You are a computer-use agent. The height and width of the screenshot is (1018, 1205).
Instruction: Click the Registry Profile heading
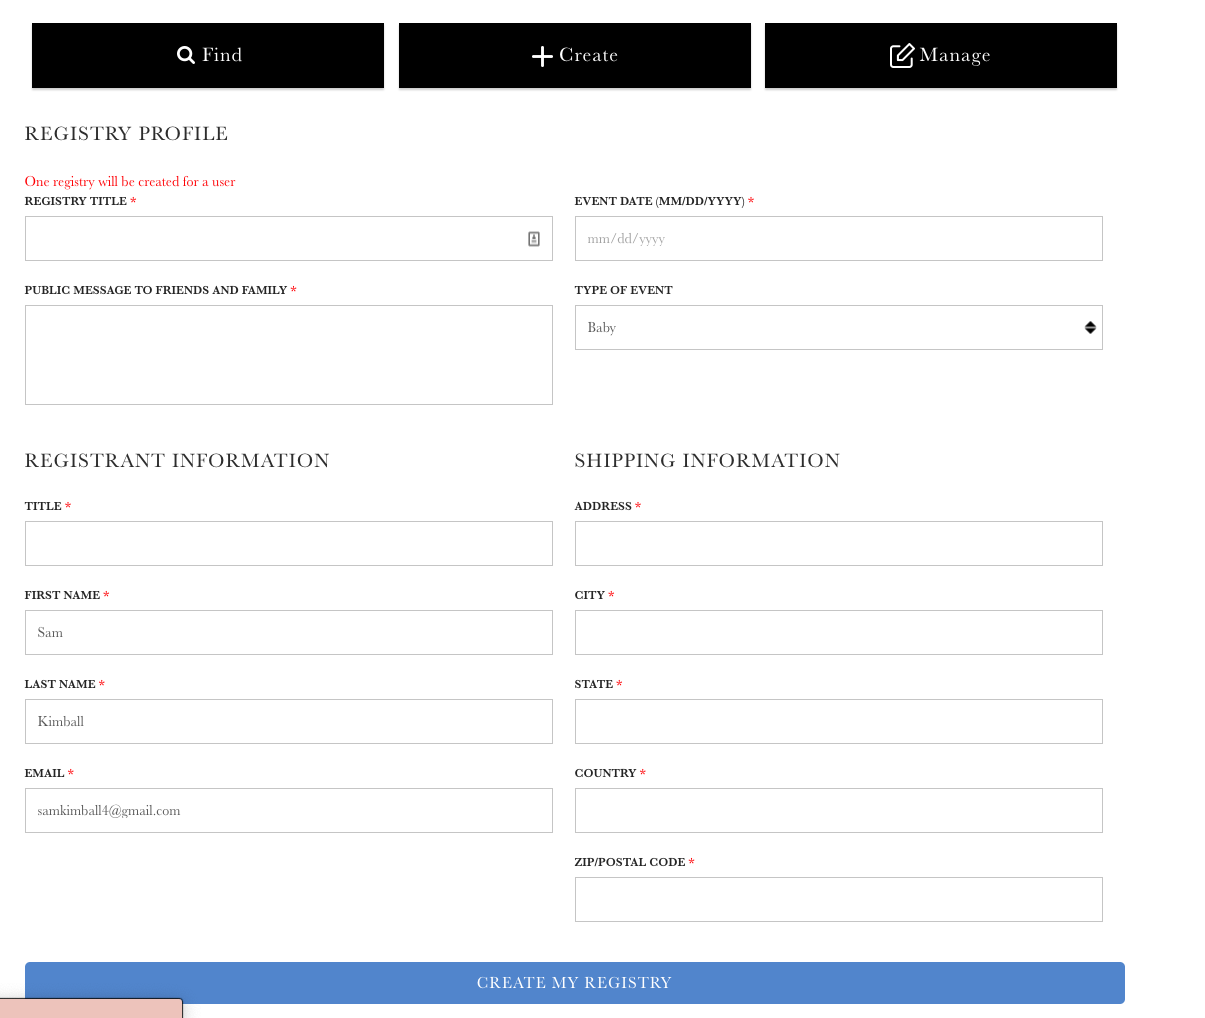click(x=127, y=134)
